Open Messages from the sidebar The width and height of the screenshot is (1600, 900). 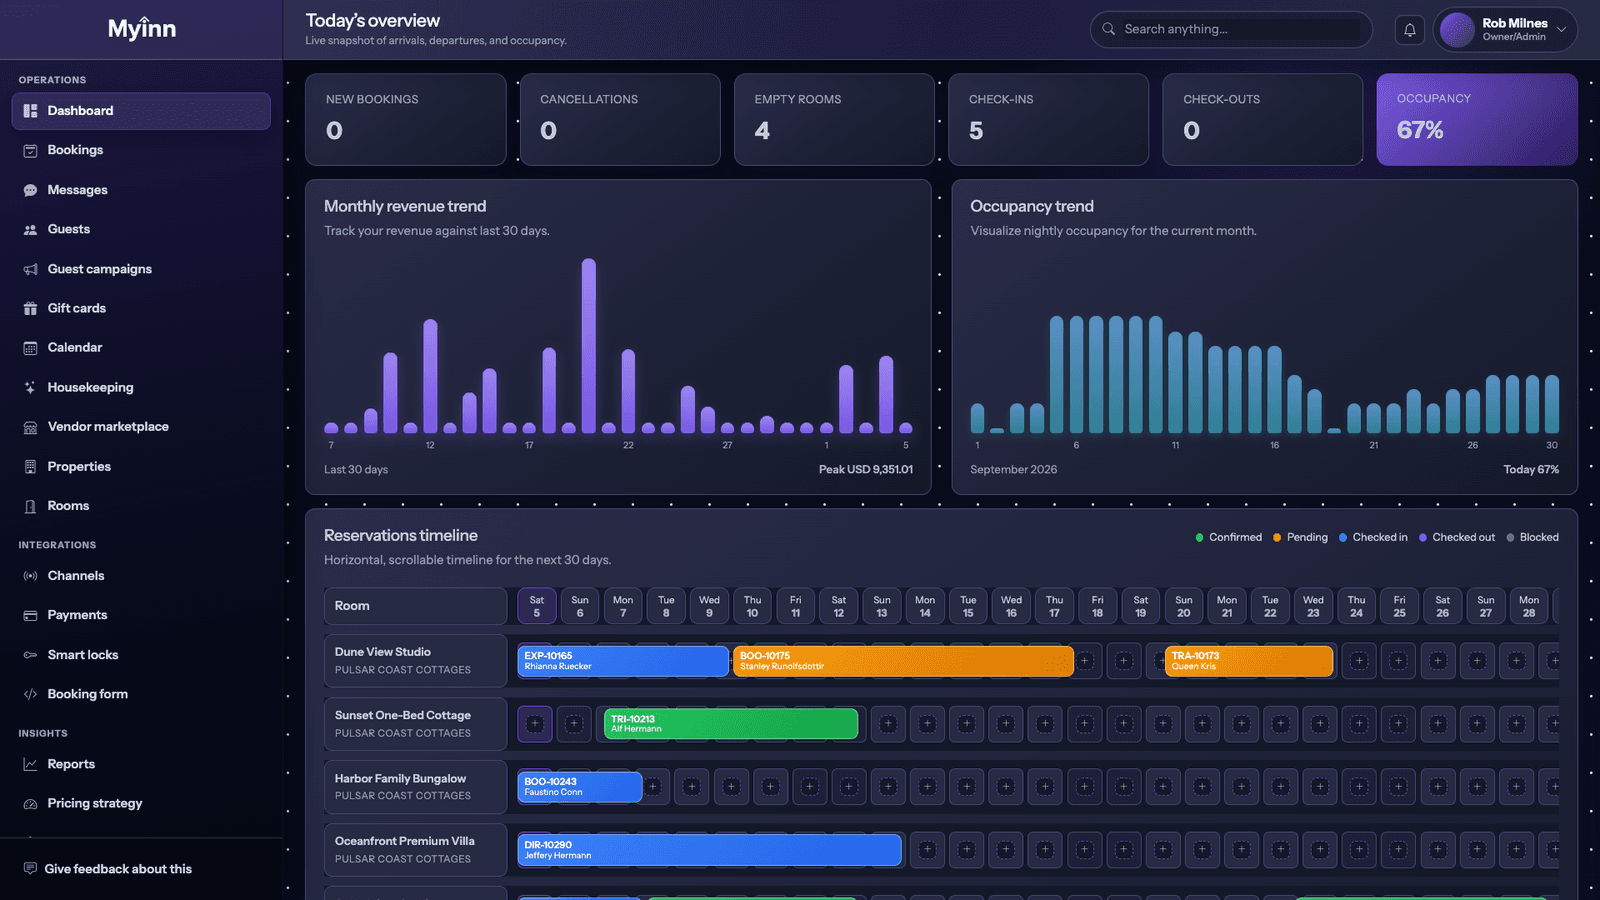pyautogui.click(x=141, y=190)
